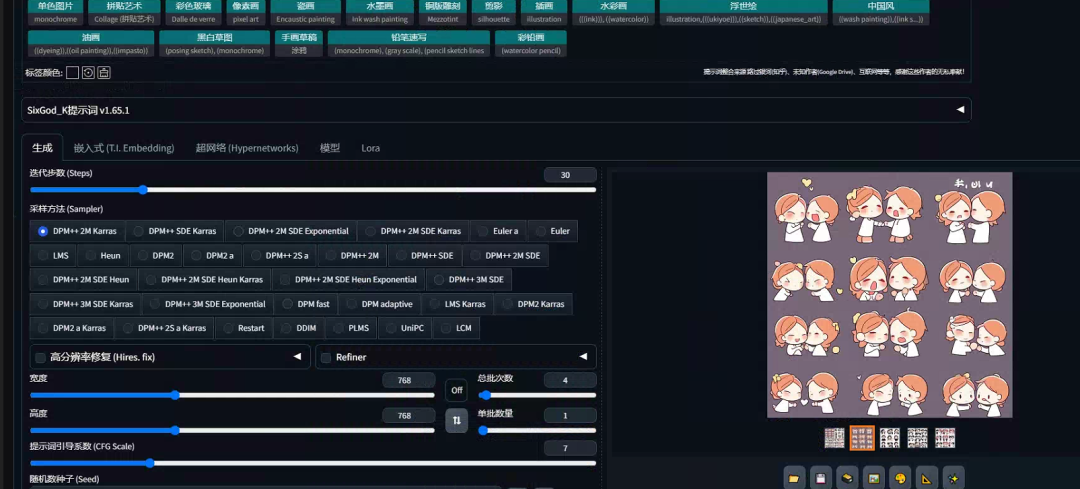Expand the Hires. fix section arrow
Image resolution: width=1080 pixels, height=489 pixels.
(298, 357)
